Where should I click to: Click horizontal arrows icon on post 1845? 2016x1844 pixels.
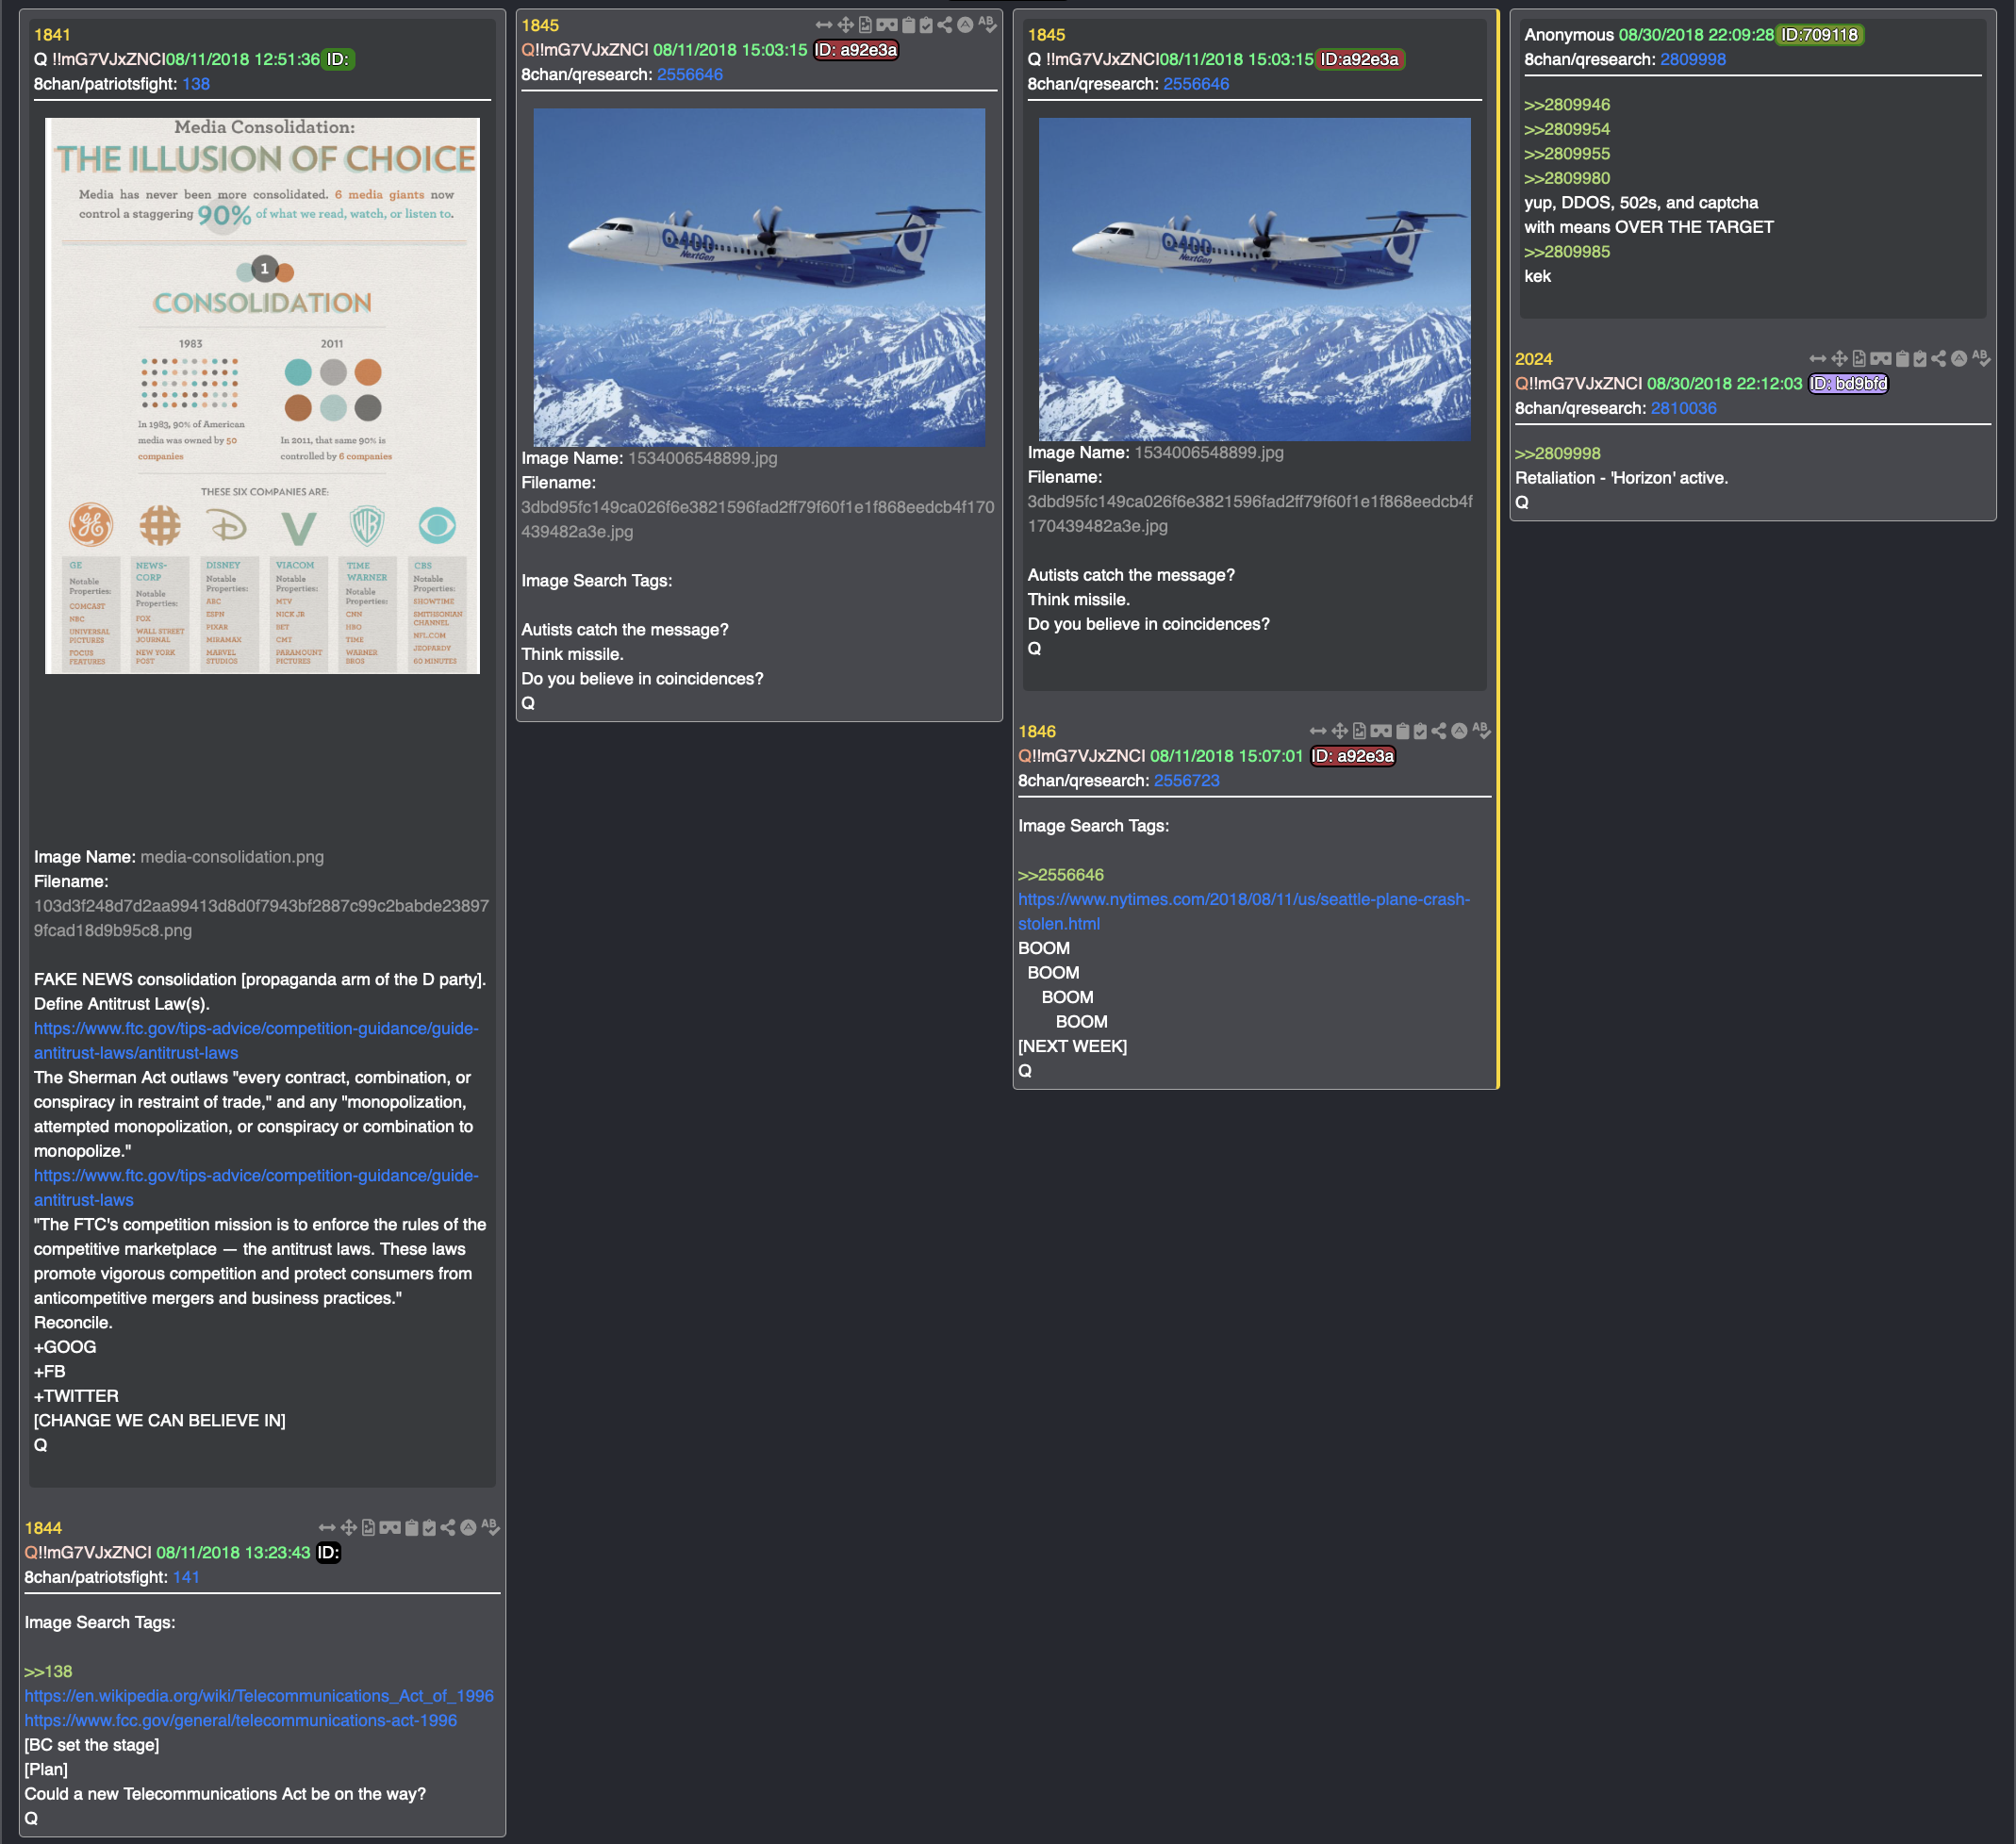824,25
